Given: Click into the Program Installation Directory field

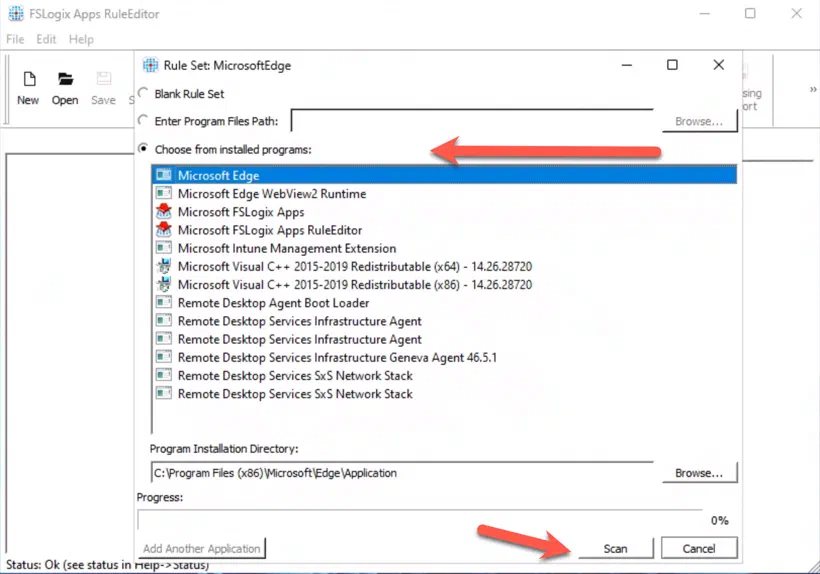Looking at the screenshot, I should (x=402, y=473).
